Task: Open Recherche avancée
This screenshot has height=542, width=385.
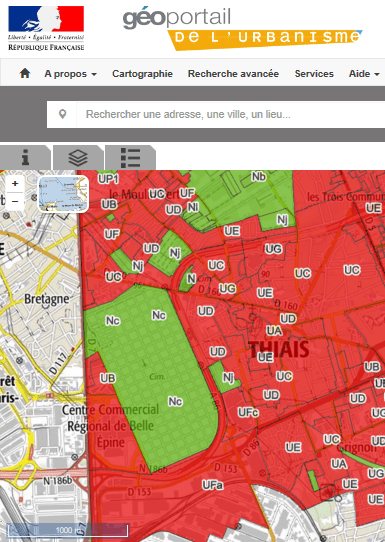Action: click(x=233, y=74)
